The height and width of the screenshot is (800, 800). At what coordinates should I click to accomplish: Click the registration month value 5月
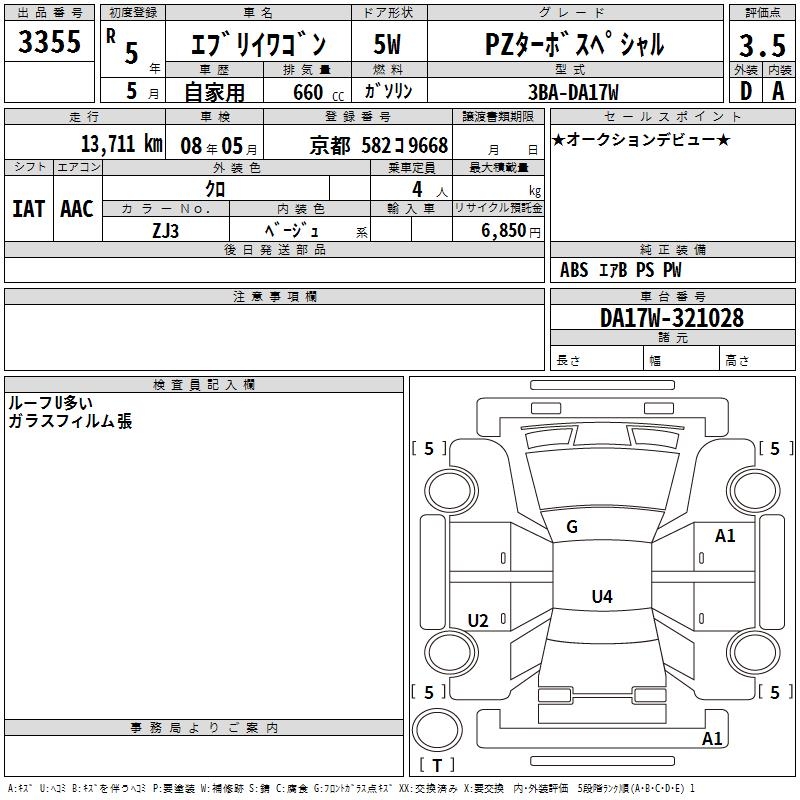coord(142,91)
